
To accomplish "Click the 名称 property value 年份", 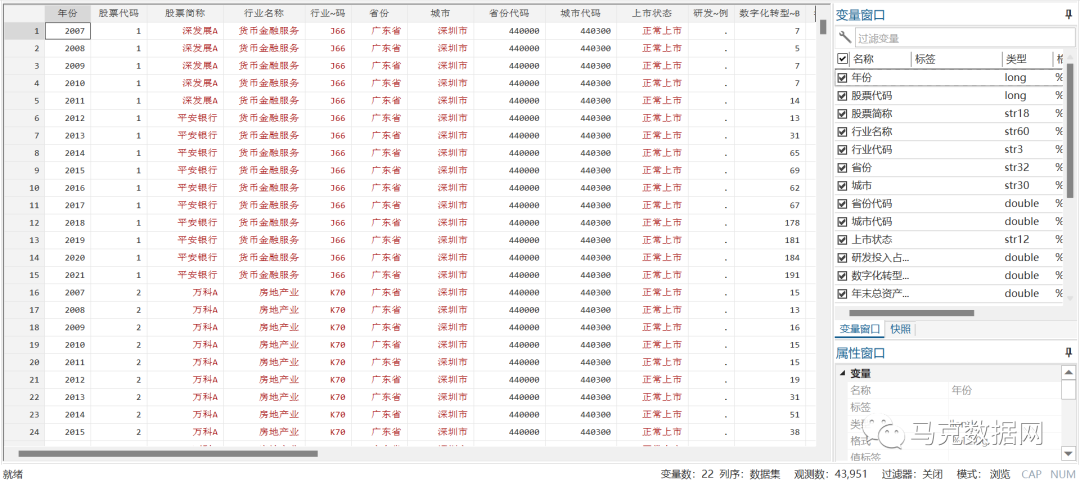I will (x=961, y=390).
